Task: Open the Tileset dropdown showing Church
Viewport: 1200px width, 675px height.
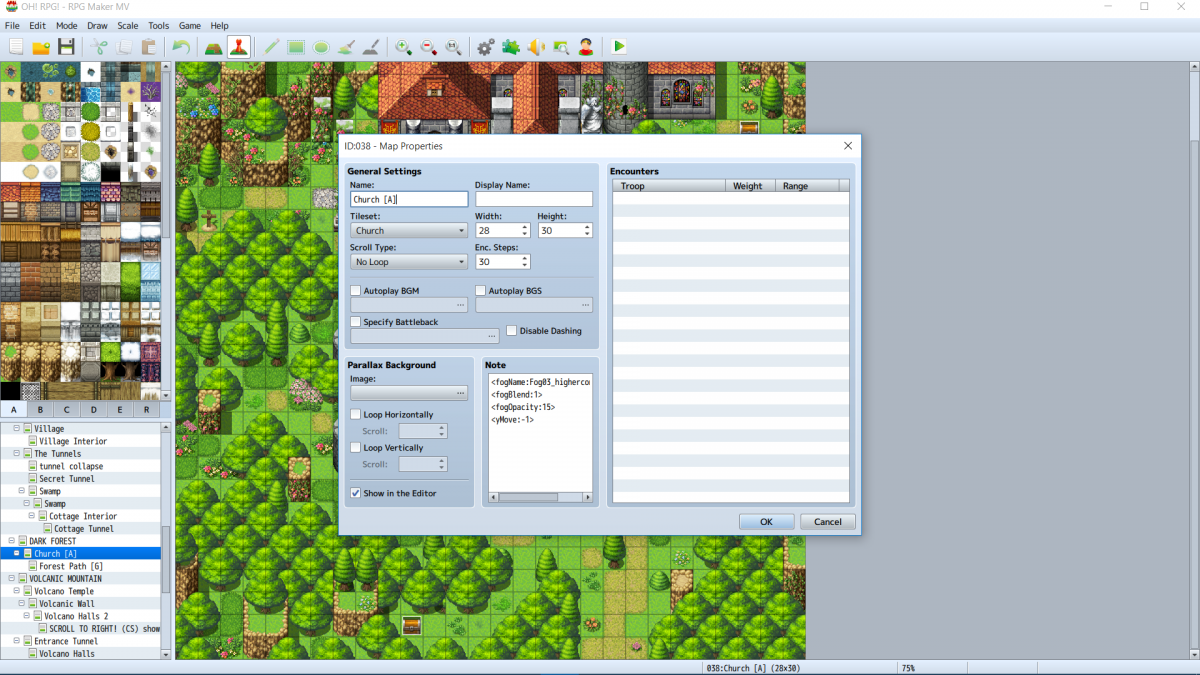Action: point(409,230)
